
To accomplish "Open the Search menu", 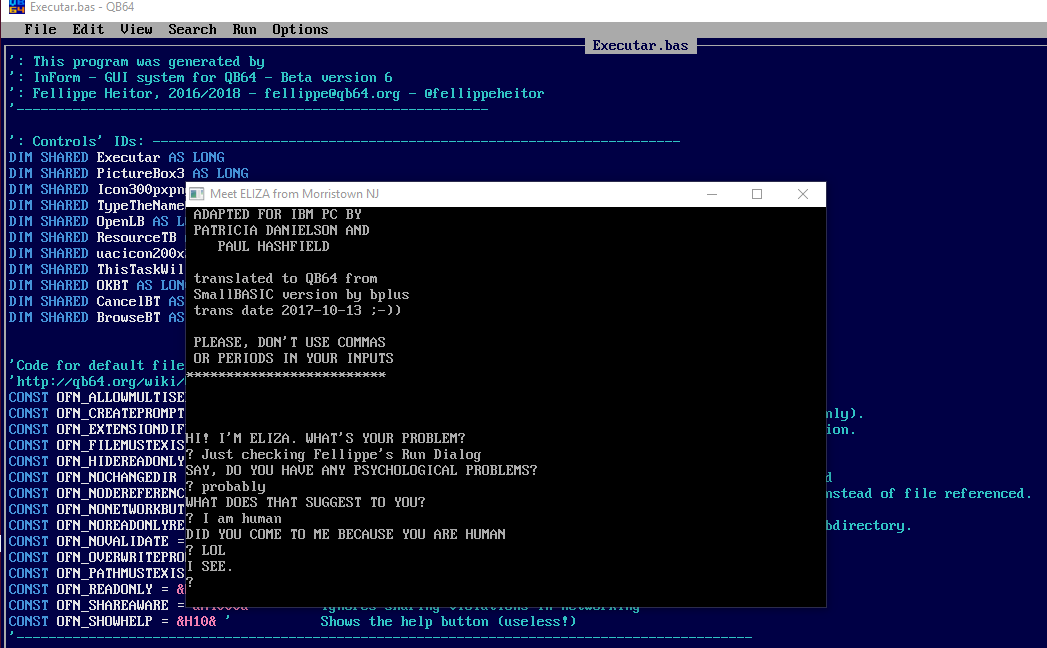I will click(x=192, y=29).
